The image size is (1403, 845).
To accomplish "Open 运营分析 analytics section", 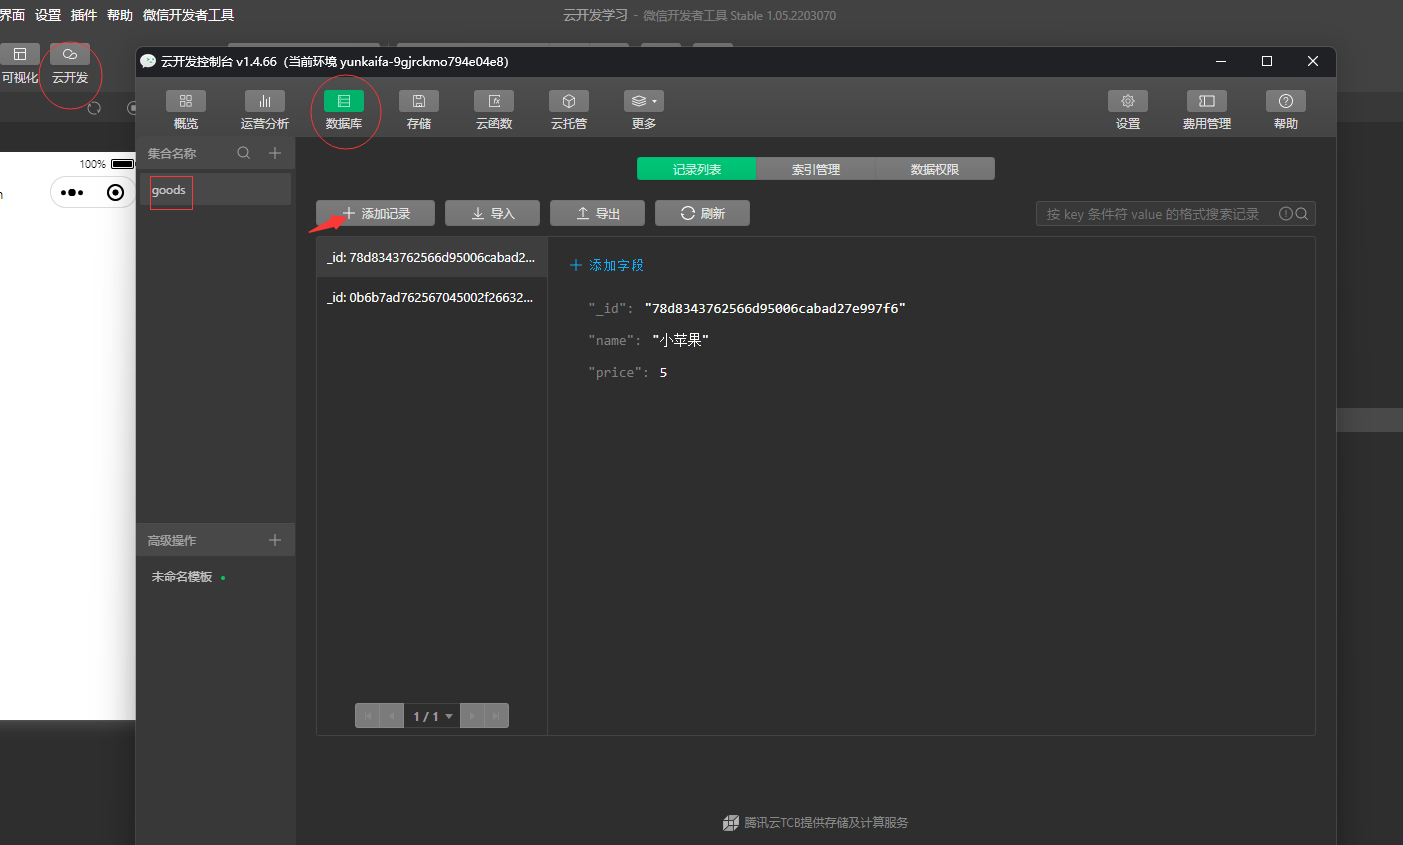I will point(265,110).
